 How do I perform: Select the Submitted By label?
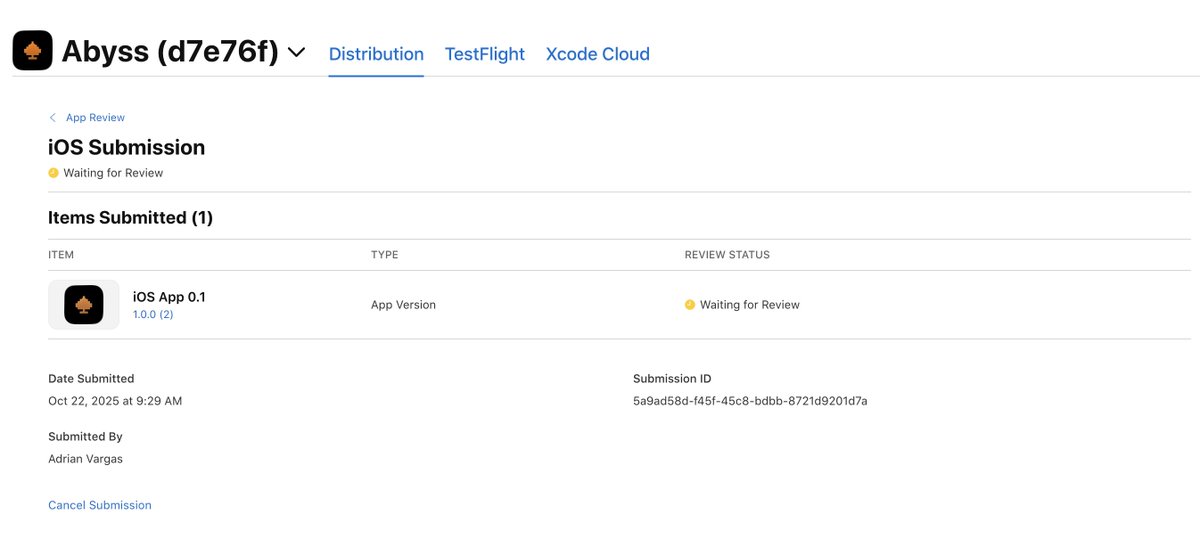tap(85, 437)
